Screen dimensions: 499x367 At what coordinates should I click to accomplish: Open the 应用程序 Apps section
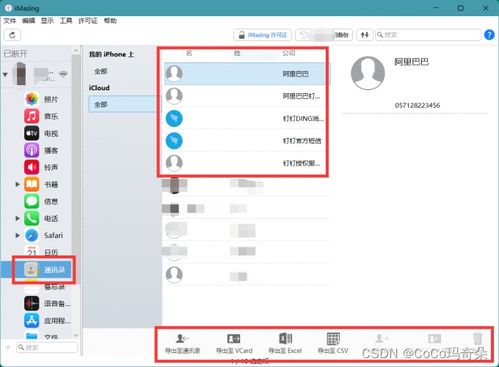pyautogui.click(x=47, y=320)
